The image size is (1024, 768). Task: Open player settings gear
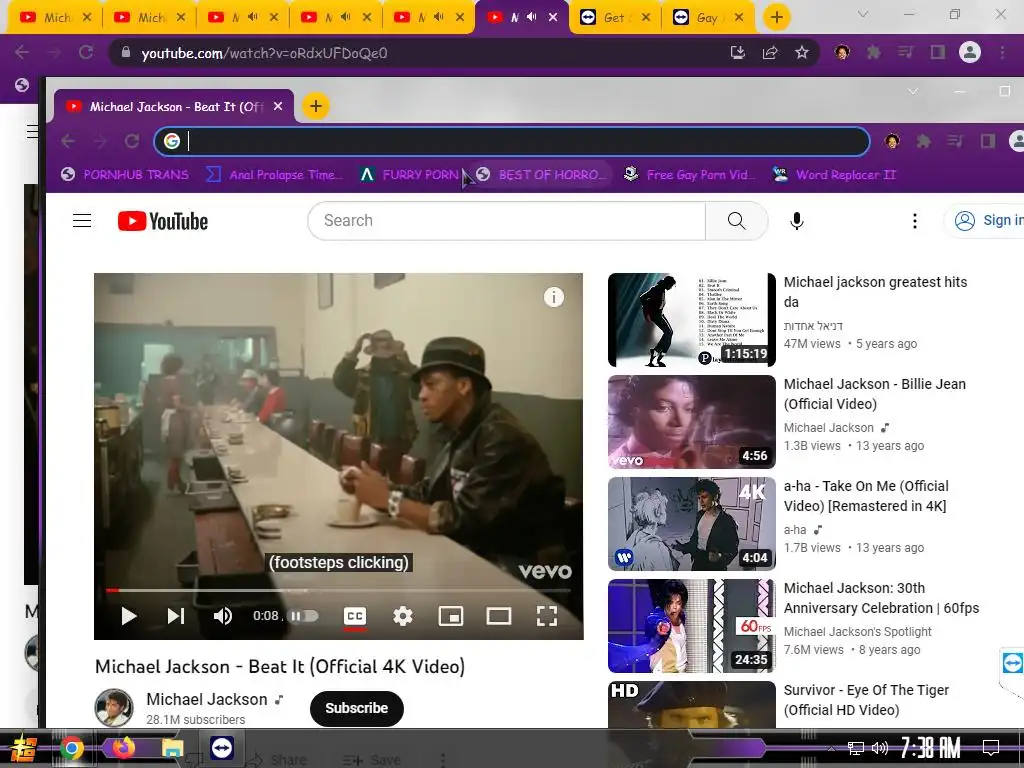(x=403, y=616)
